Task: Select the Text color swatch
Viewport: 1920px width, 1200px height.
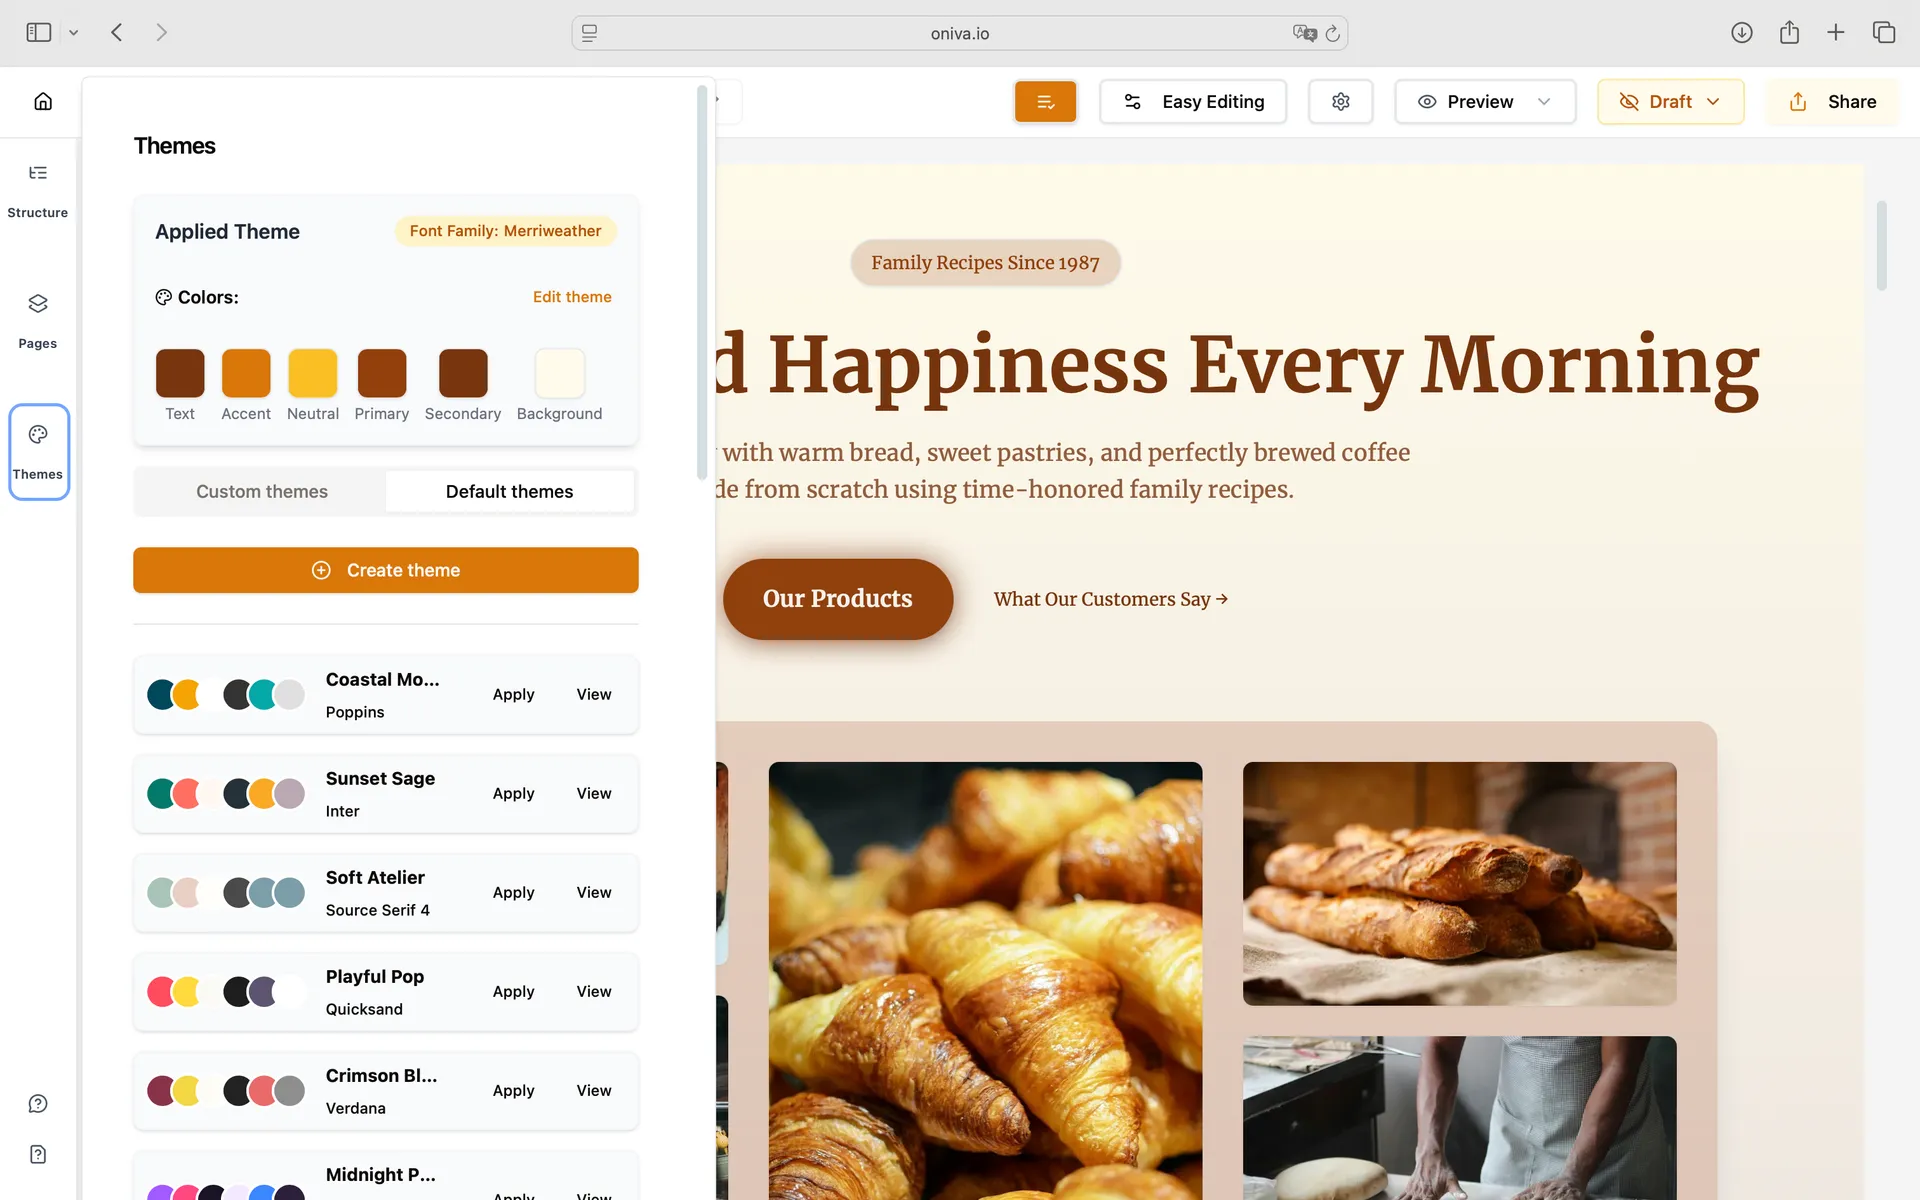Action: click(180, 373)
